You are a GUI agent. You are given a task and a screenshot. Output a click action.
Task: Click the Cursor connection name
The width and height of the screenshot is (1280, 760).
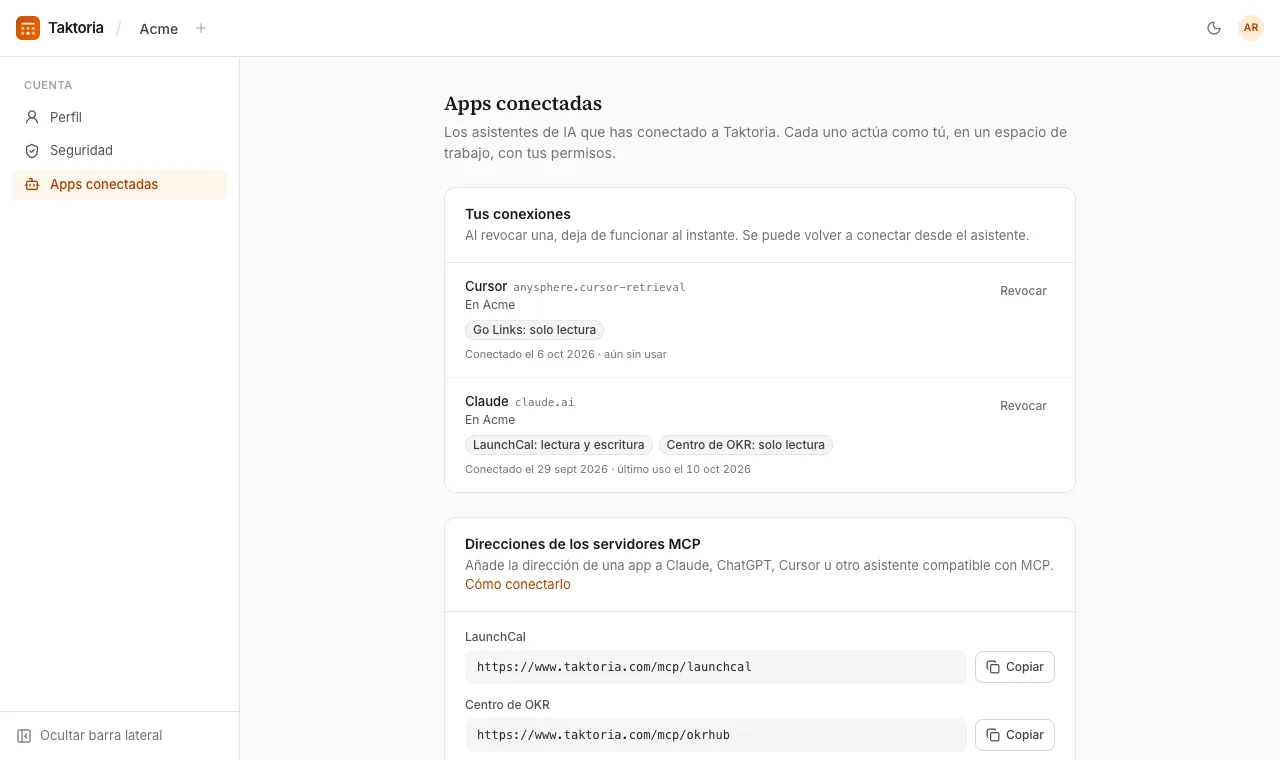tap(486, 286)
